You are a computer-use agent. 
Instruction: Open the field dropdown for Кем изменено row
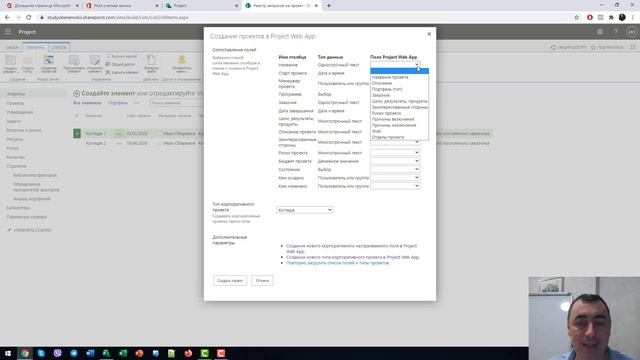(395, 186)
